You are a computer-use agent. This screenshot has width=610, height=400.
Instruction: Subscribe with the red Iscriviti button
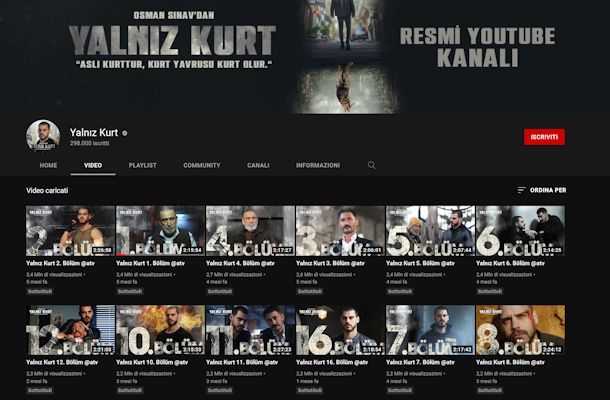pos(544,137)
